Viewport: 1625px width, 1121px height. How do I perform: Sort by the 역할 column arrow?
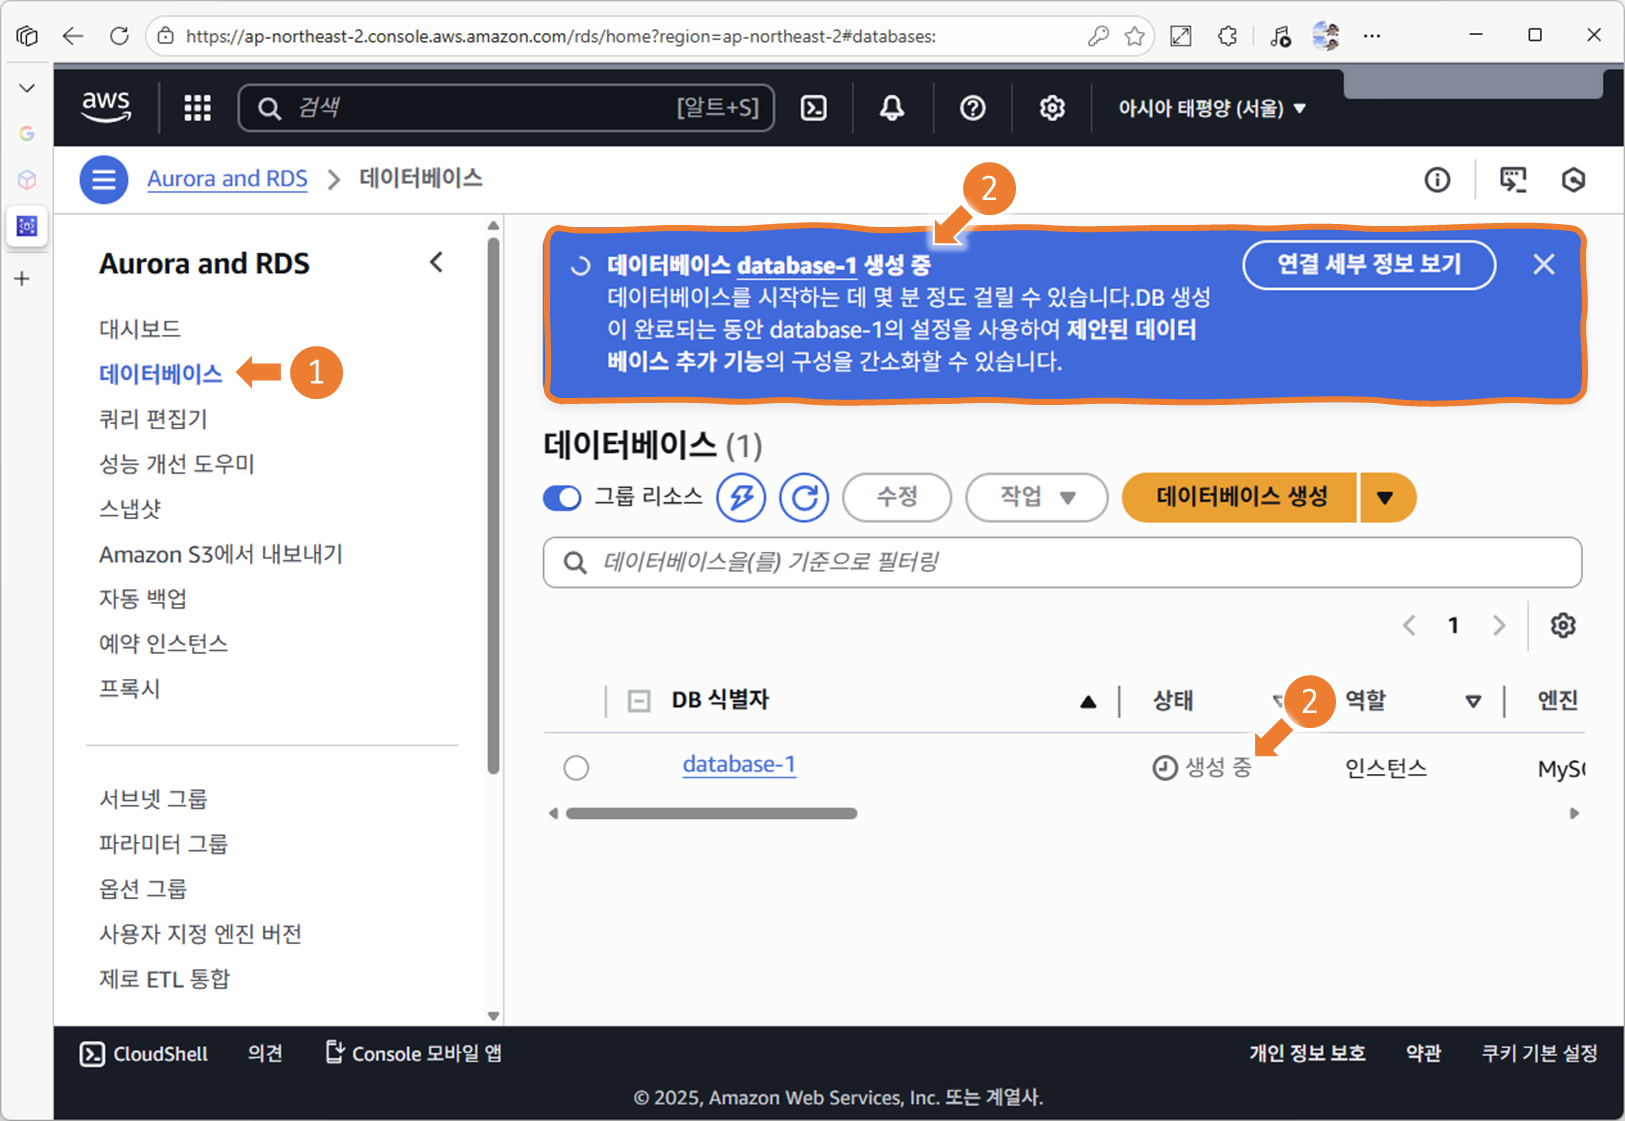pos(1473,702)
